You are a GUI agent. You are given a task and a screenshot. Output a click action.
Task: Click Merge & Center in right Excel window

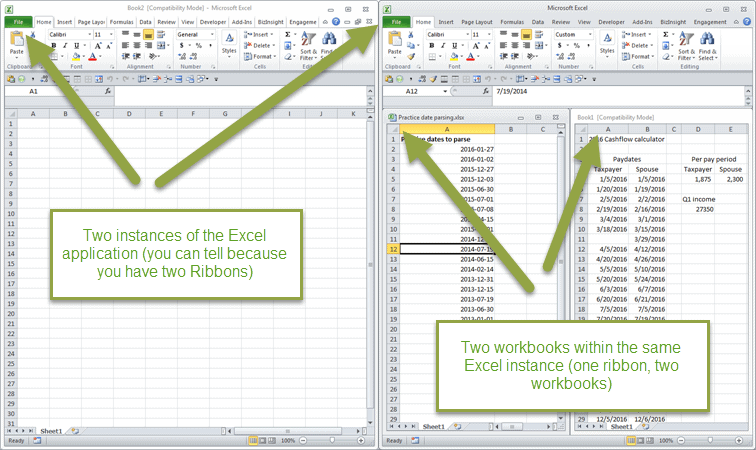pos(539,45)
